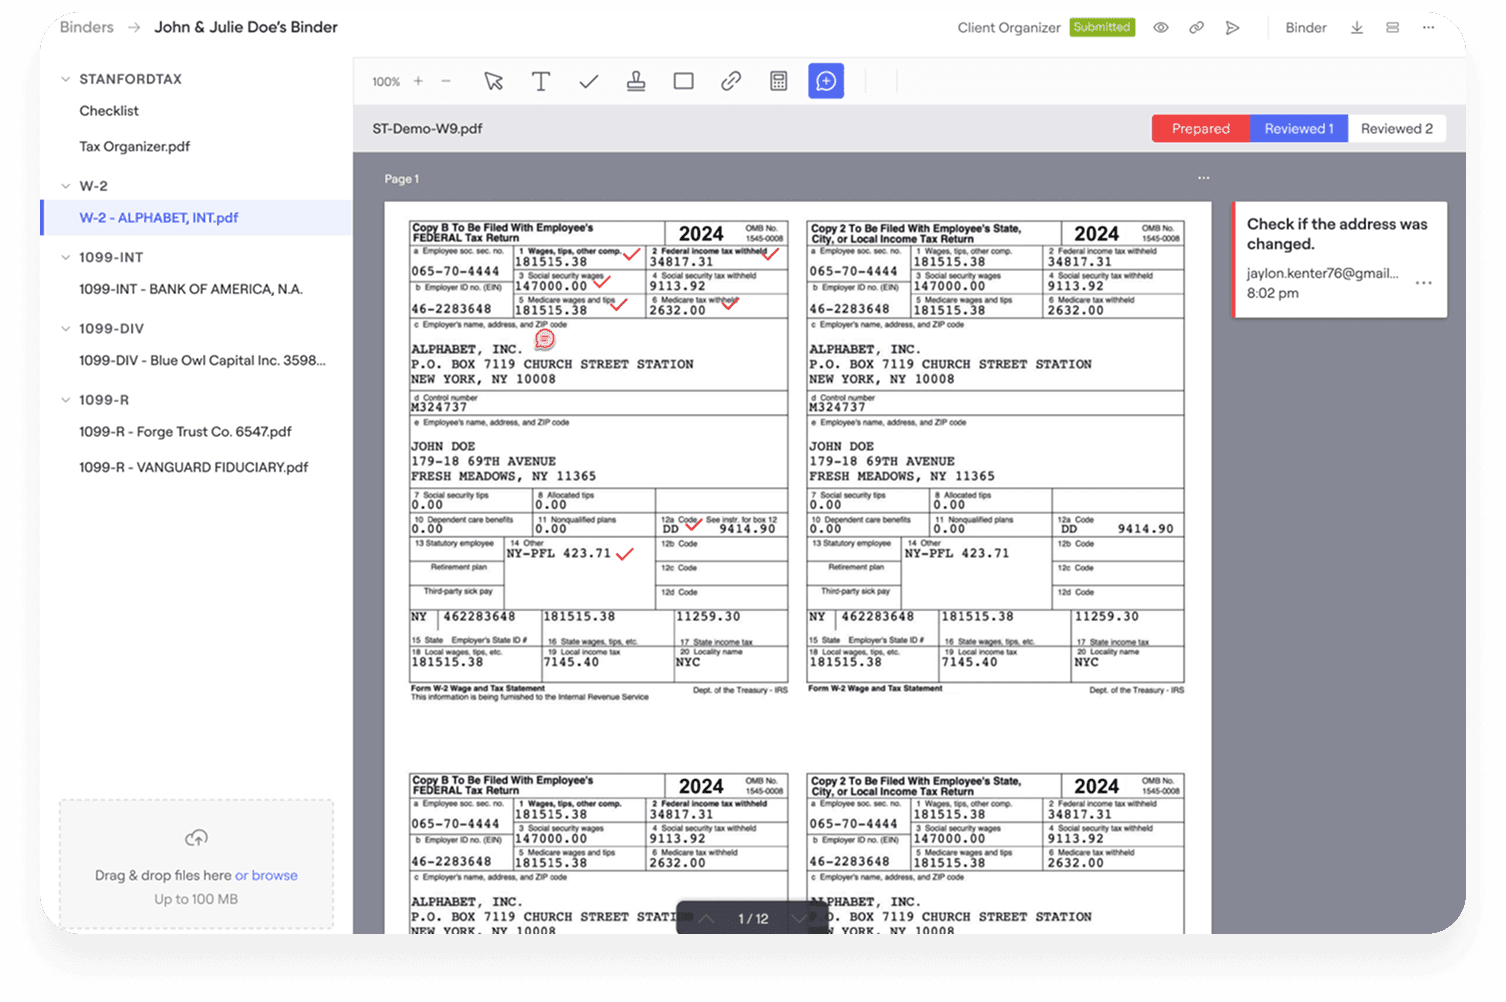Choose the checkmark tick tool
The image size is (1506, 1002).
click(x=589, y=81)
